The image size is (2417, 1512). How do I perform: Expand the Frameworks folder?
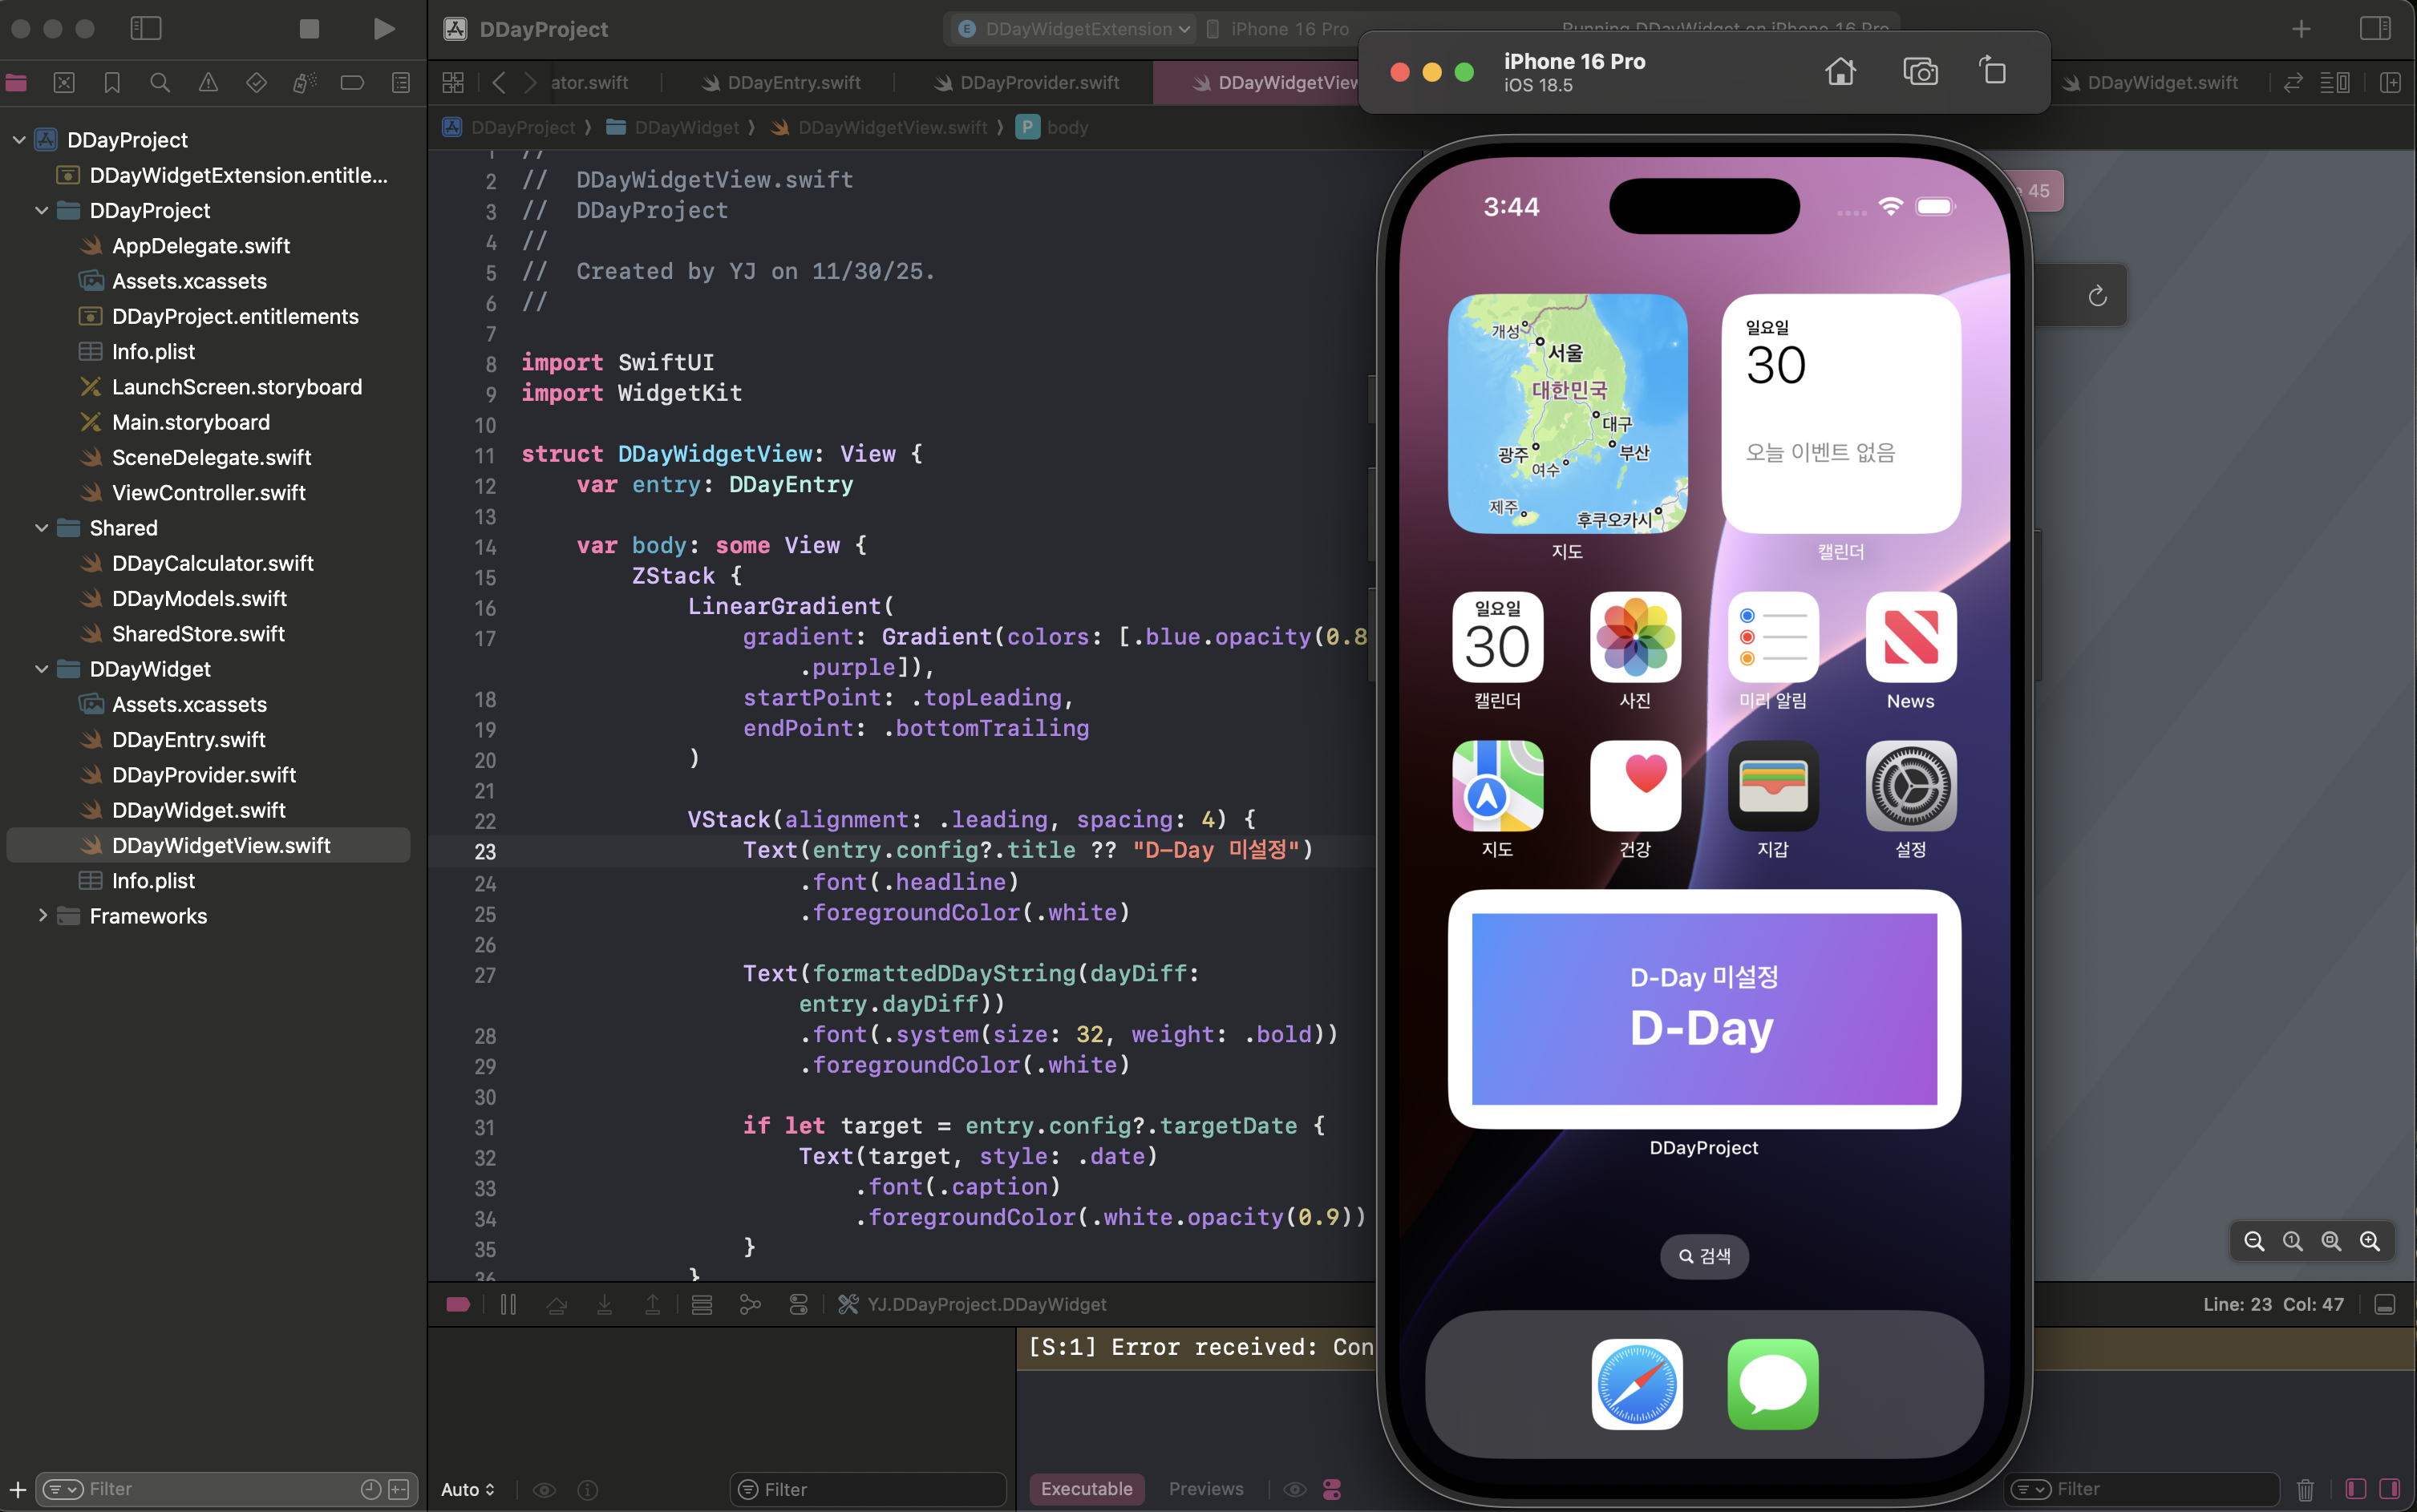42,916
